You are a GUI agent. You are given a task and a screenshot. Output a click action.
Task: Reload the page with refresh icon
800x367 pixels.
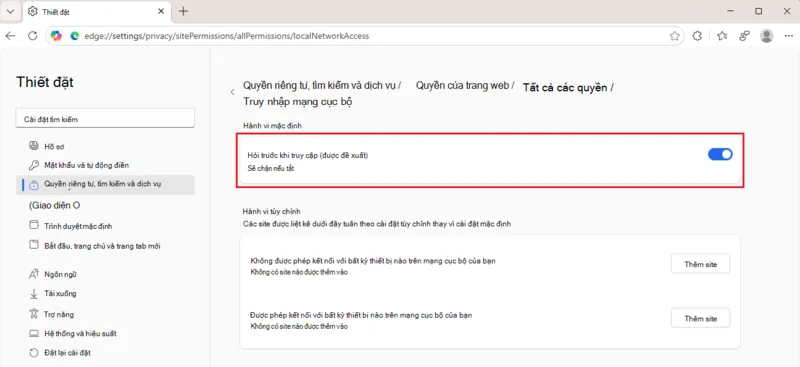(x=33, y=36)
